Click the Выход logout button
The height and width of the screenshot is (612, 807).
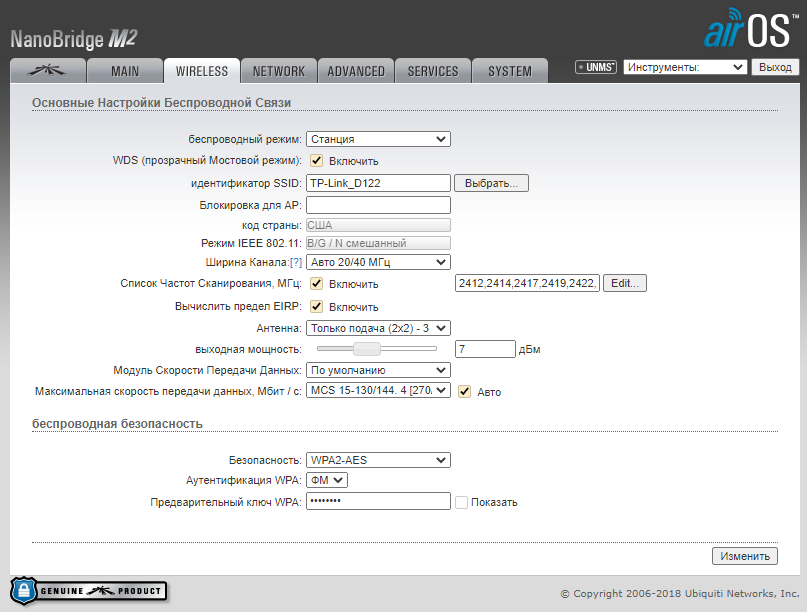click(775, 67)
